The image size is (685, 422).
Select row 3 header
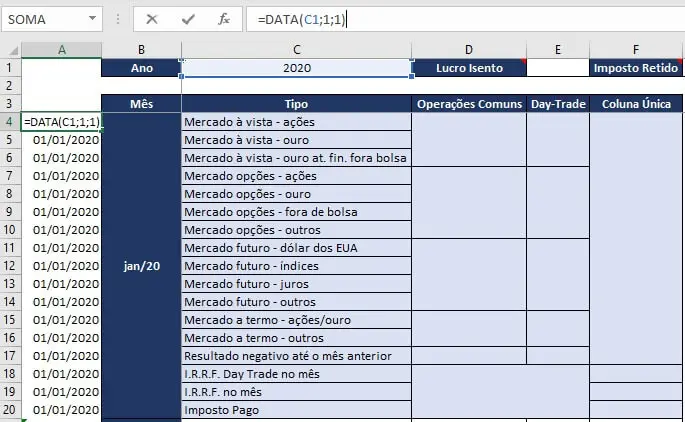point(10,104)
